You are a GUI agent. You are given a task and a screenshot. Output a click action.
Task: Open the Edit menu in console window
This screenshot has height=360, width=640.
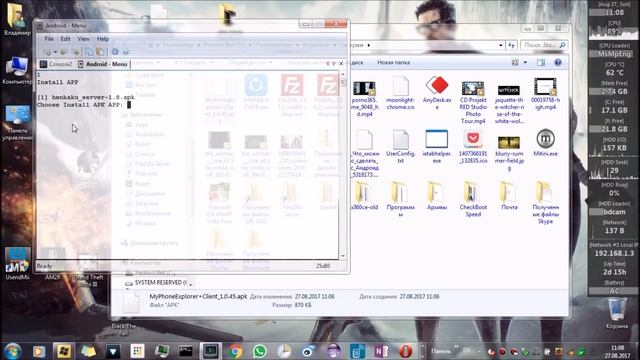[65, 39]
